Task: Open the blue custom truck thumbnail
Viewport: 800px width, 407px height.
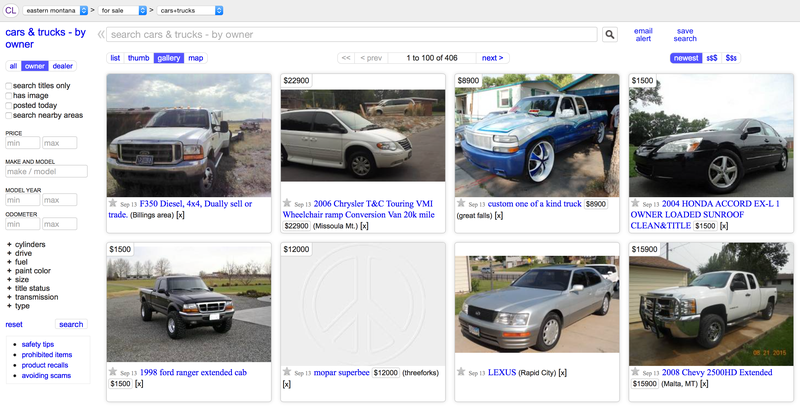Action: (537, 135)
